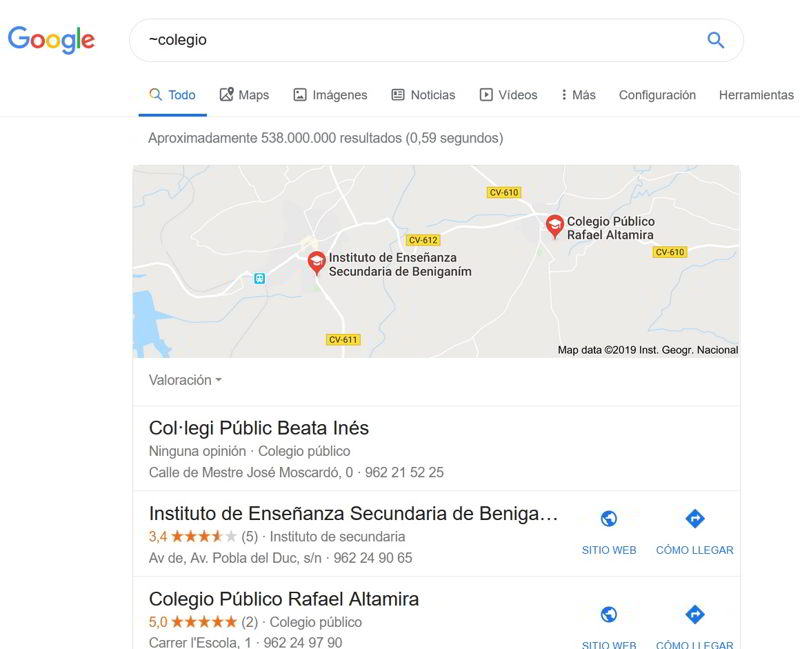Switch to the Maps tab

point(244,95)
